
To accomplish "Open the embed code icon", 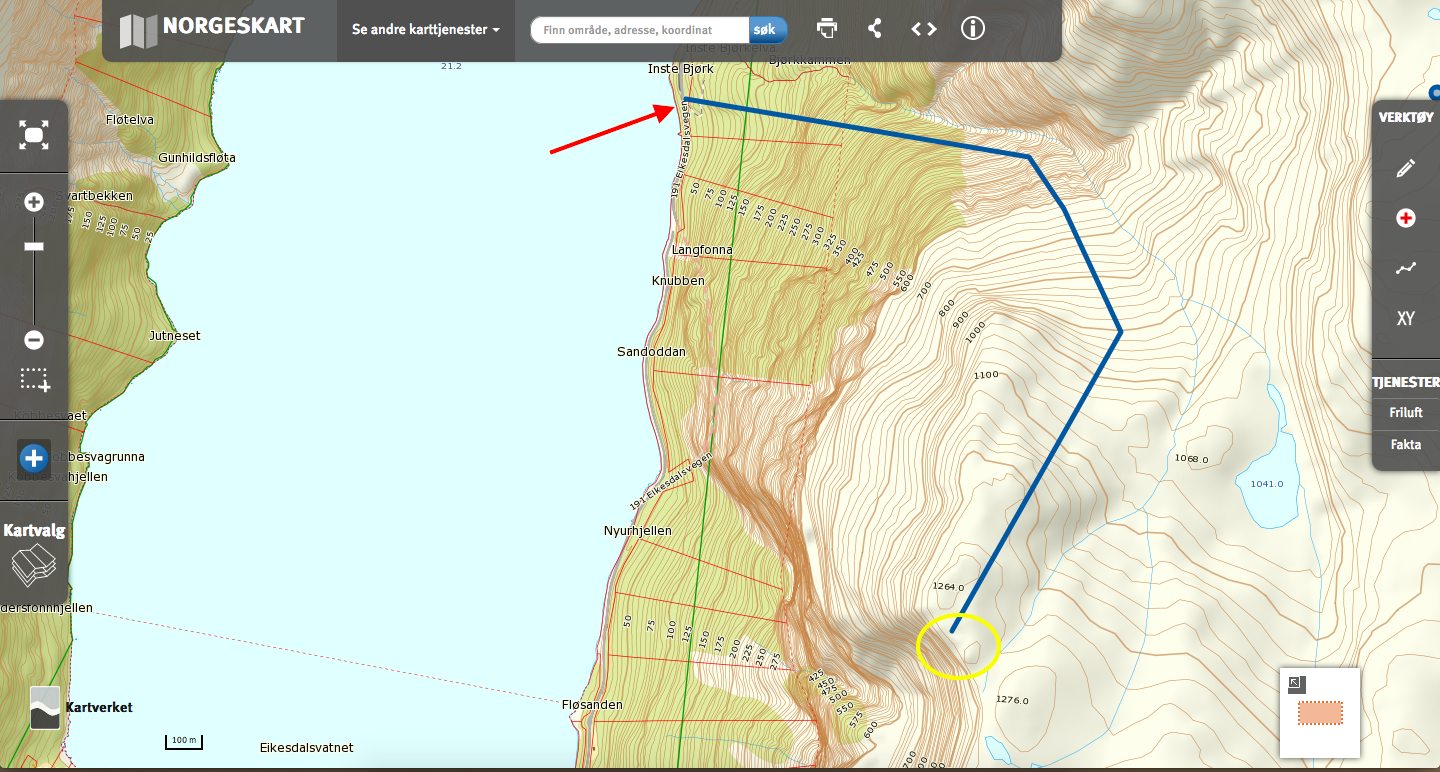I will 924,29.
